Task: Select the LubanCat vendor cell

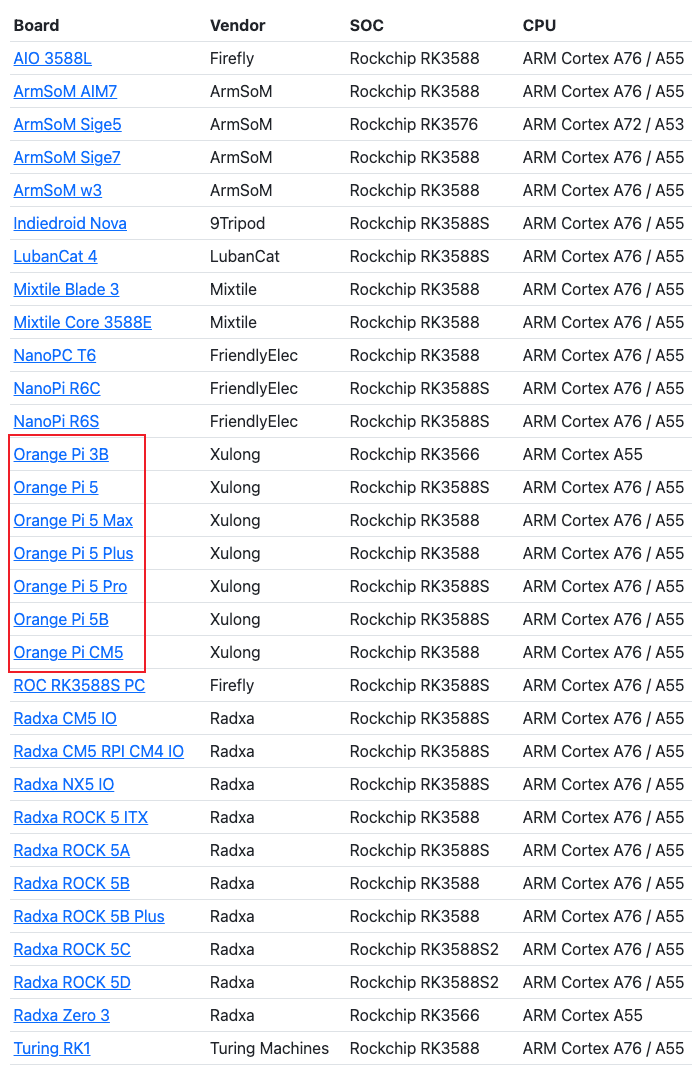Action: click(245, 257)
